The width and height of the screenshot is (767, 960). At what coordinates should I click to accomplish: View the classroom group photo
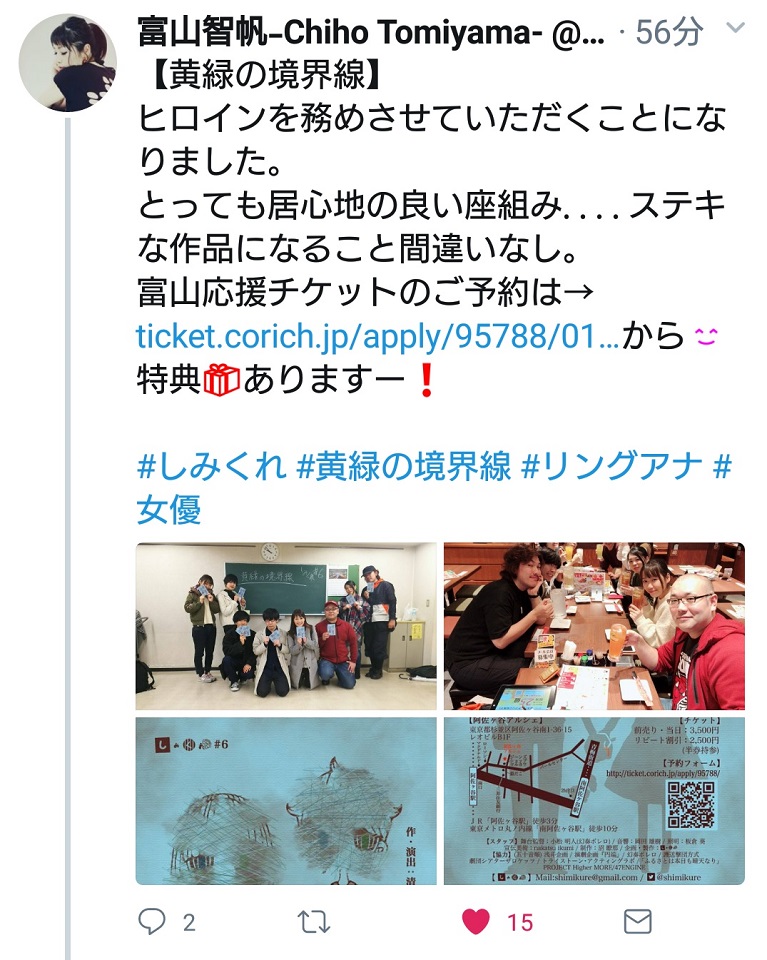[286, 626]
